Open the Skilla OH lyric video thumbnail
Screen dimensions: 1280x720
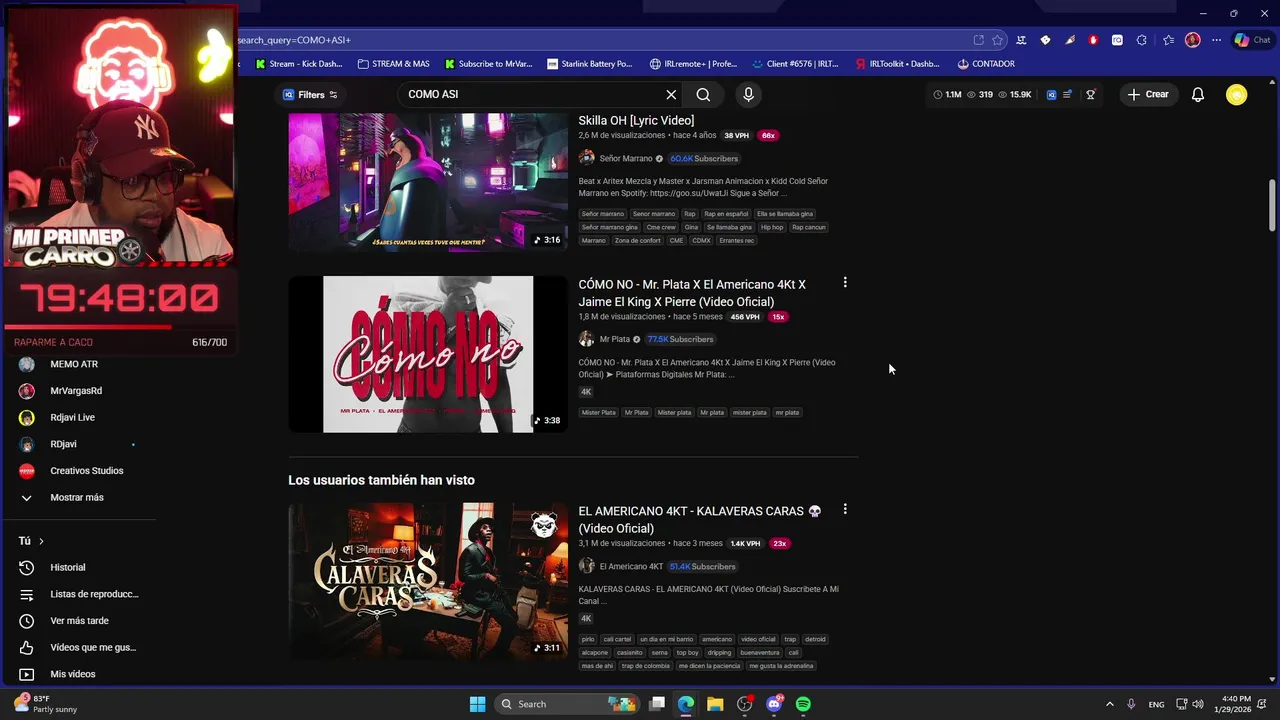tap(428, 182)
